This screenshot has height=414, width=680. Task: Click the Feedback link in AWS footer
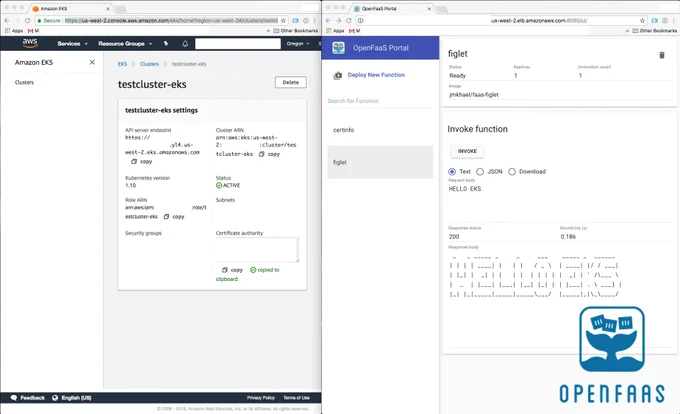click(28, 398)
